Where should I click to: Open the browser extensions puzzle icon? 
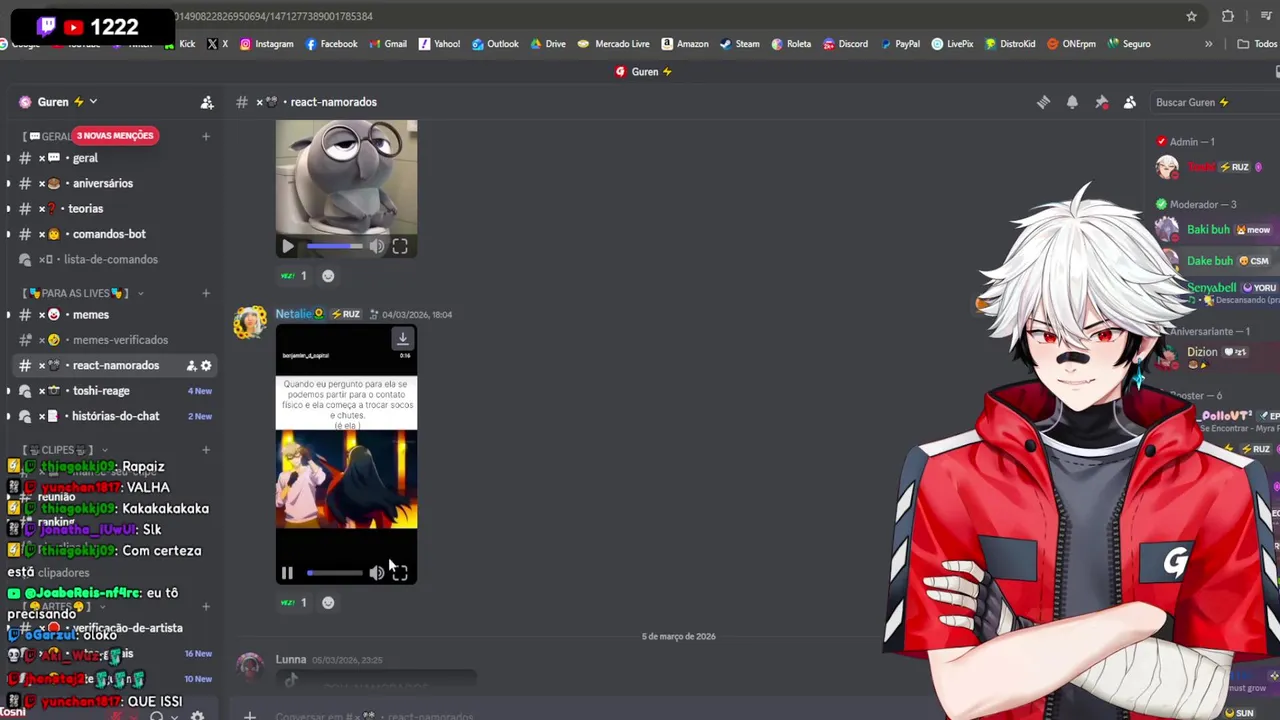1228,16
